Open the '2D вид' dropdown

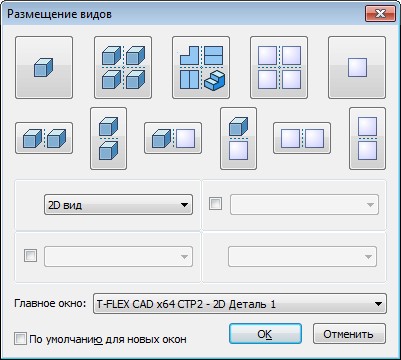118,205
